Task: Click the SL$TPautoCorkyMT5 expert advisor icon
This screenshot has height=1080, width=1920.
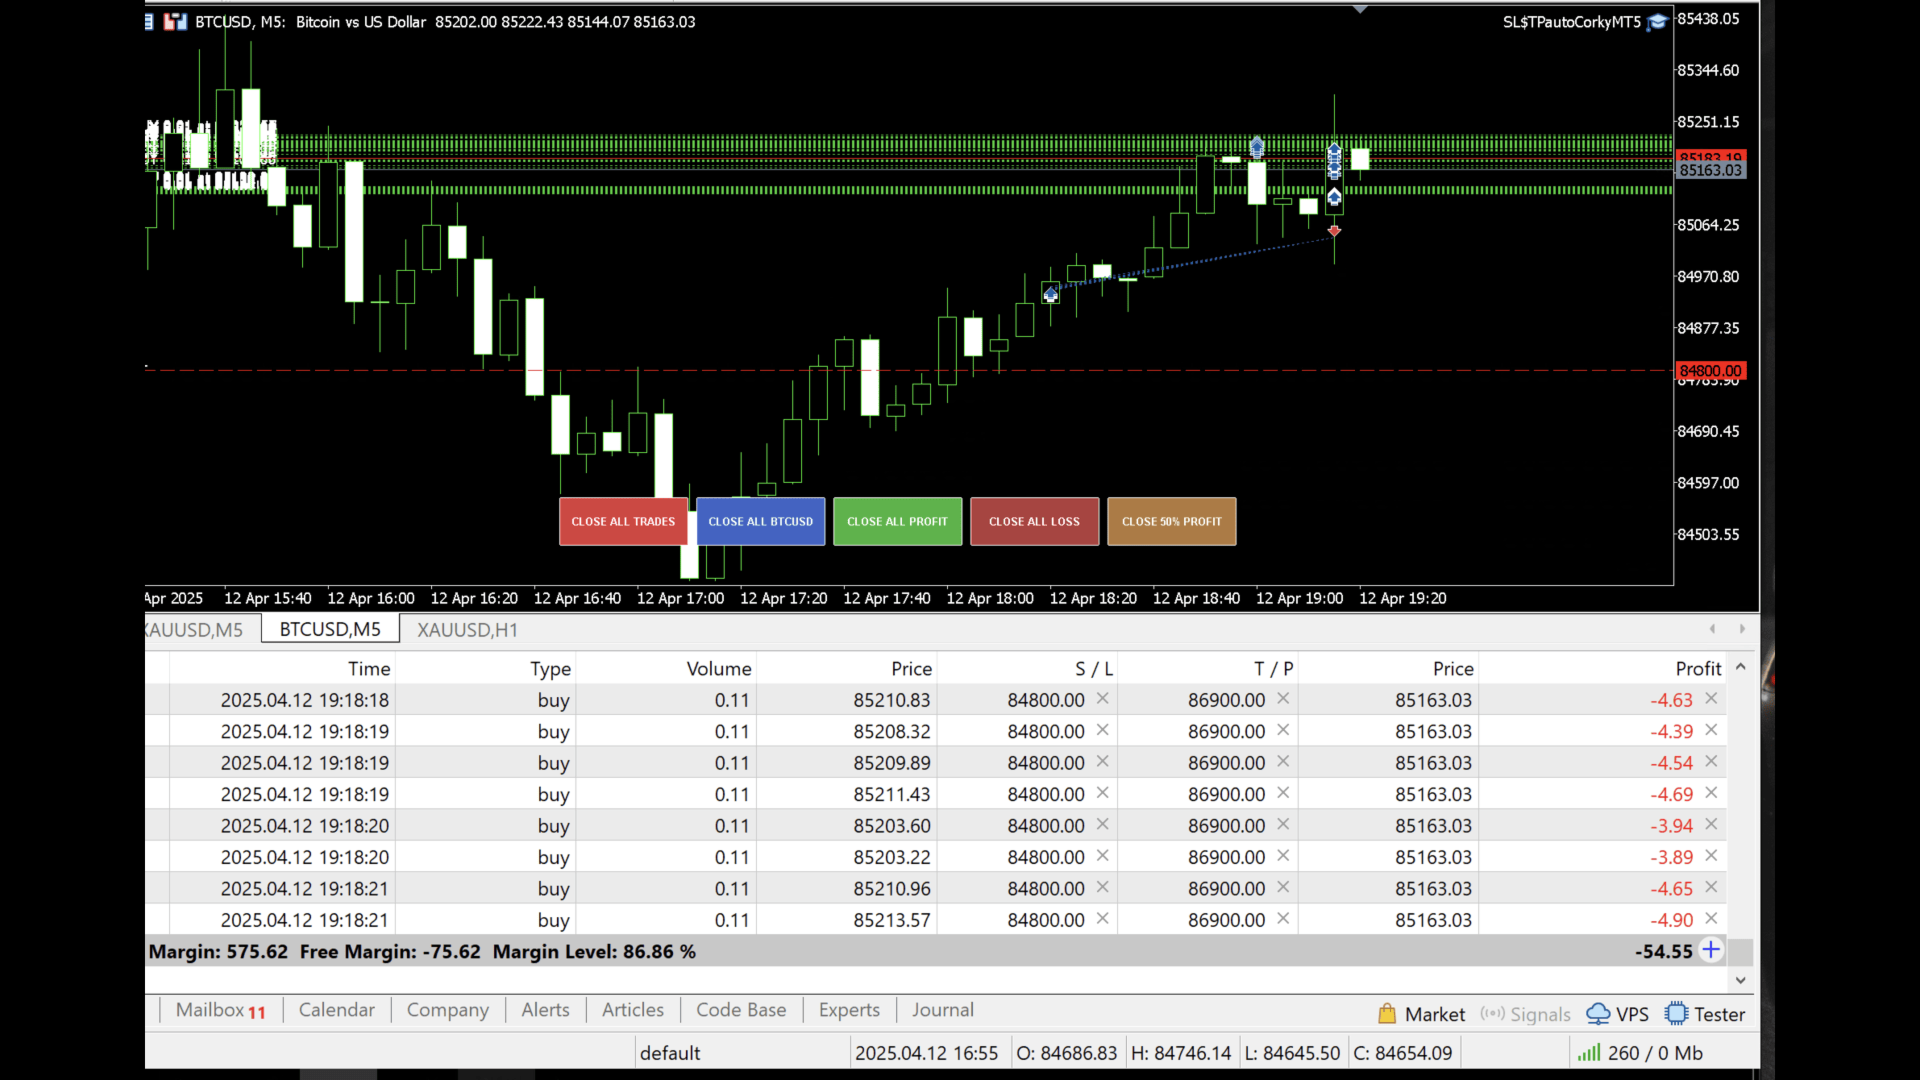Action: click(x=1657, y=22)
